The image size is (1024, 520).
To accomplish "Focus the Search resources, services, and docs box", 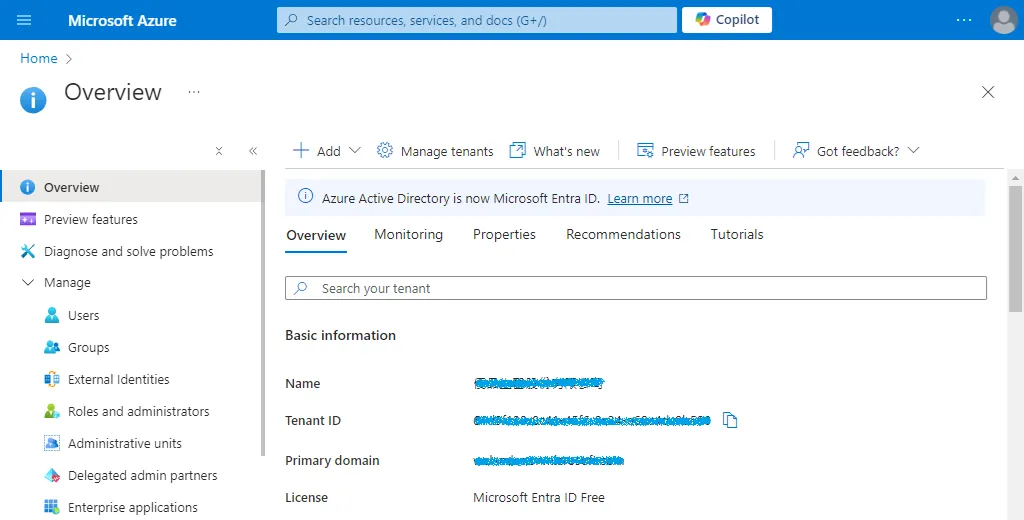I will click(477, 20).
